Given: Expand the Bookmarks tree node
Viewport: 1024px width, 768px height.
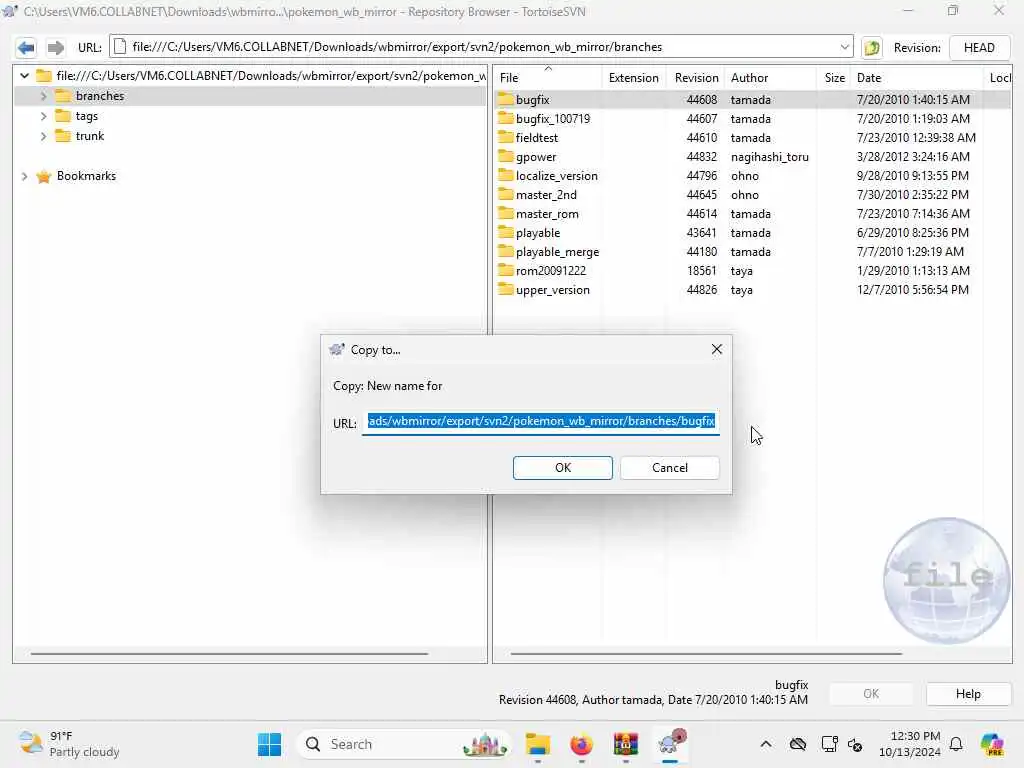Looking at the screenshot, I should tap(24, 176).
